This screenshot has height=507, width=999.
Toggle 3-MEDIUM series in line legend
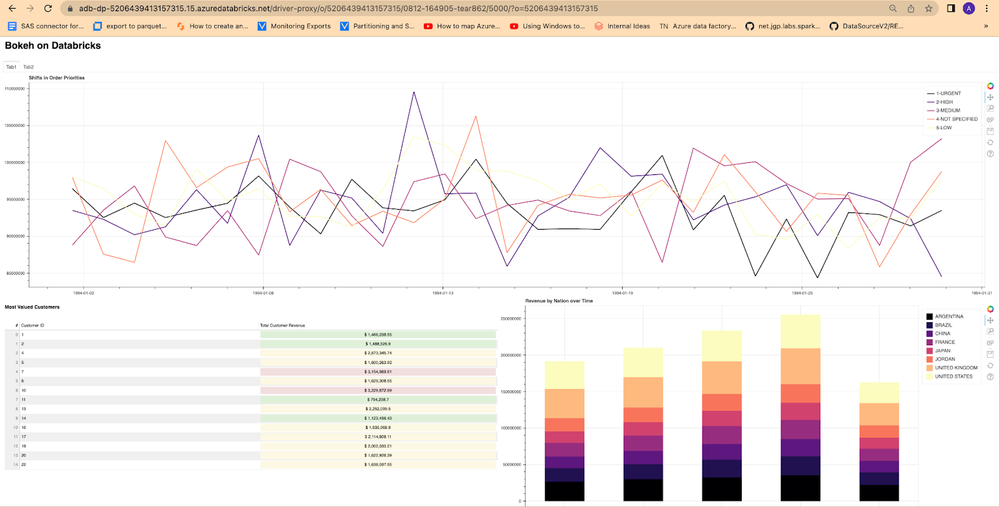pyautogui.click(x=948, y=110)
